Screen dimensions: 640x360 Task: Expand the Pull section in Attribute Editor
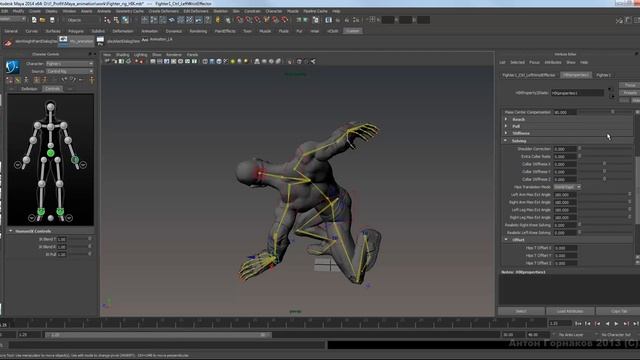click(x=506, y=126)
